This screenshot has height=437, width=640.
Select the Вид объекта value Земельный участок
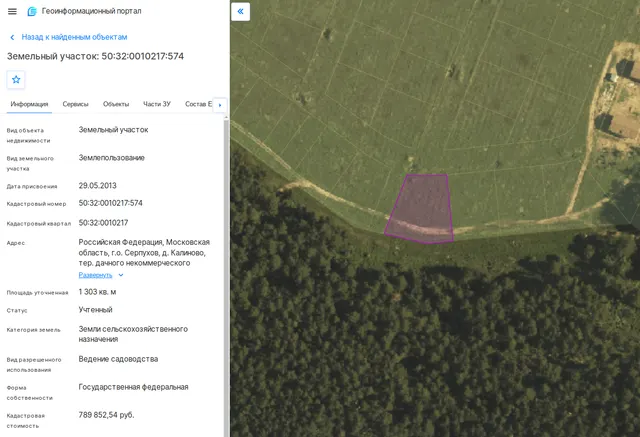point(113,130)
